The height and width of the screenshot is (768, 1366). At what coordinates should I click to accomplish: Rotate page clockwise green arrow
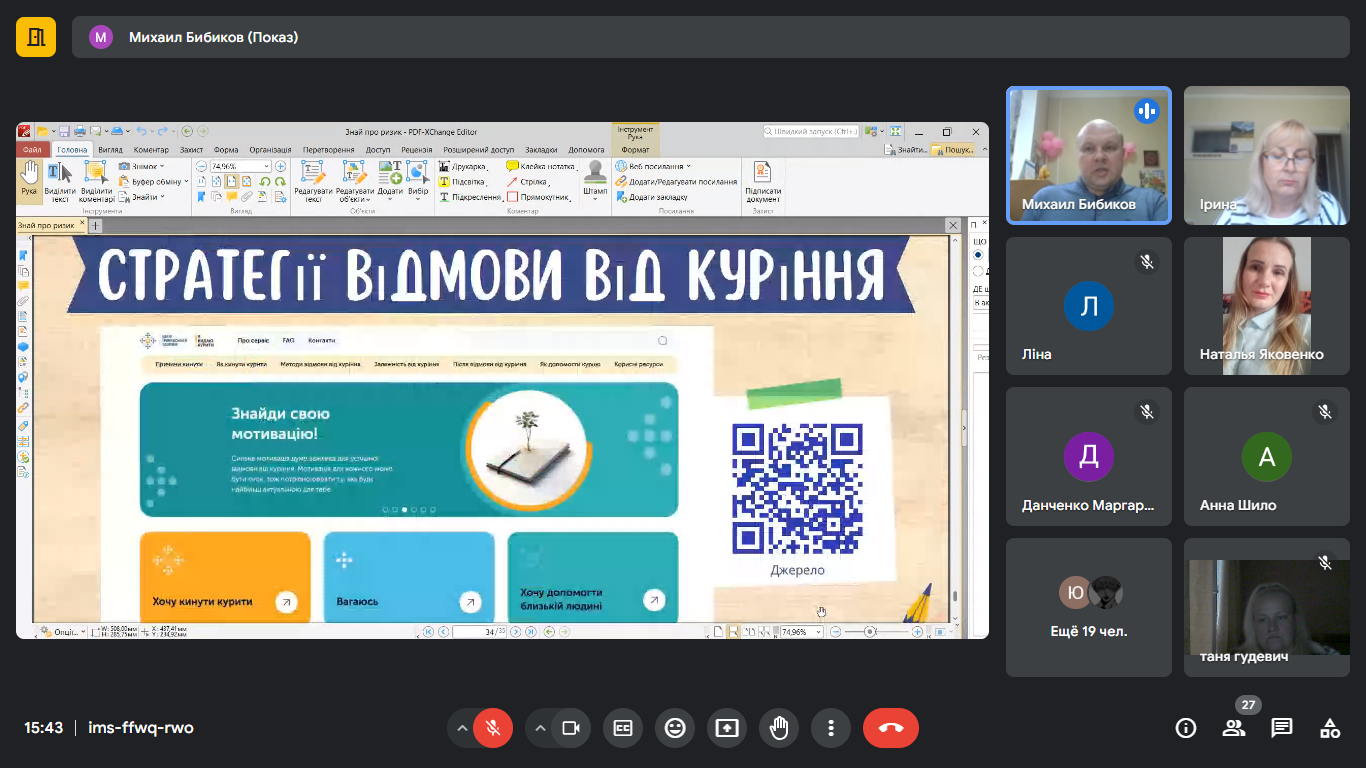(x=280, y=182)
